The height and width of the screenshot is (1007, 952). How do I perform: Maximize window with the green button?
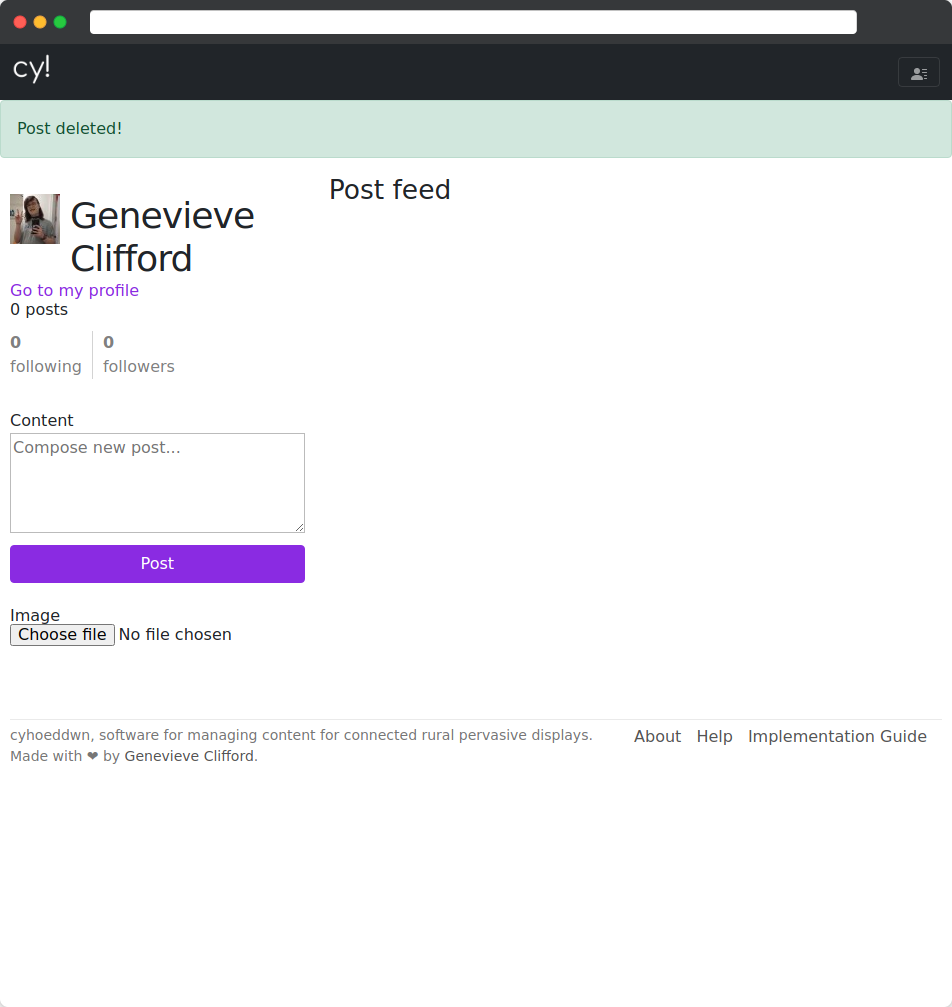pos(60,22)
